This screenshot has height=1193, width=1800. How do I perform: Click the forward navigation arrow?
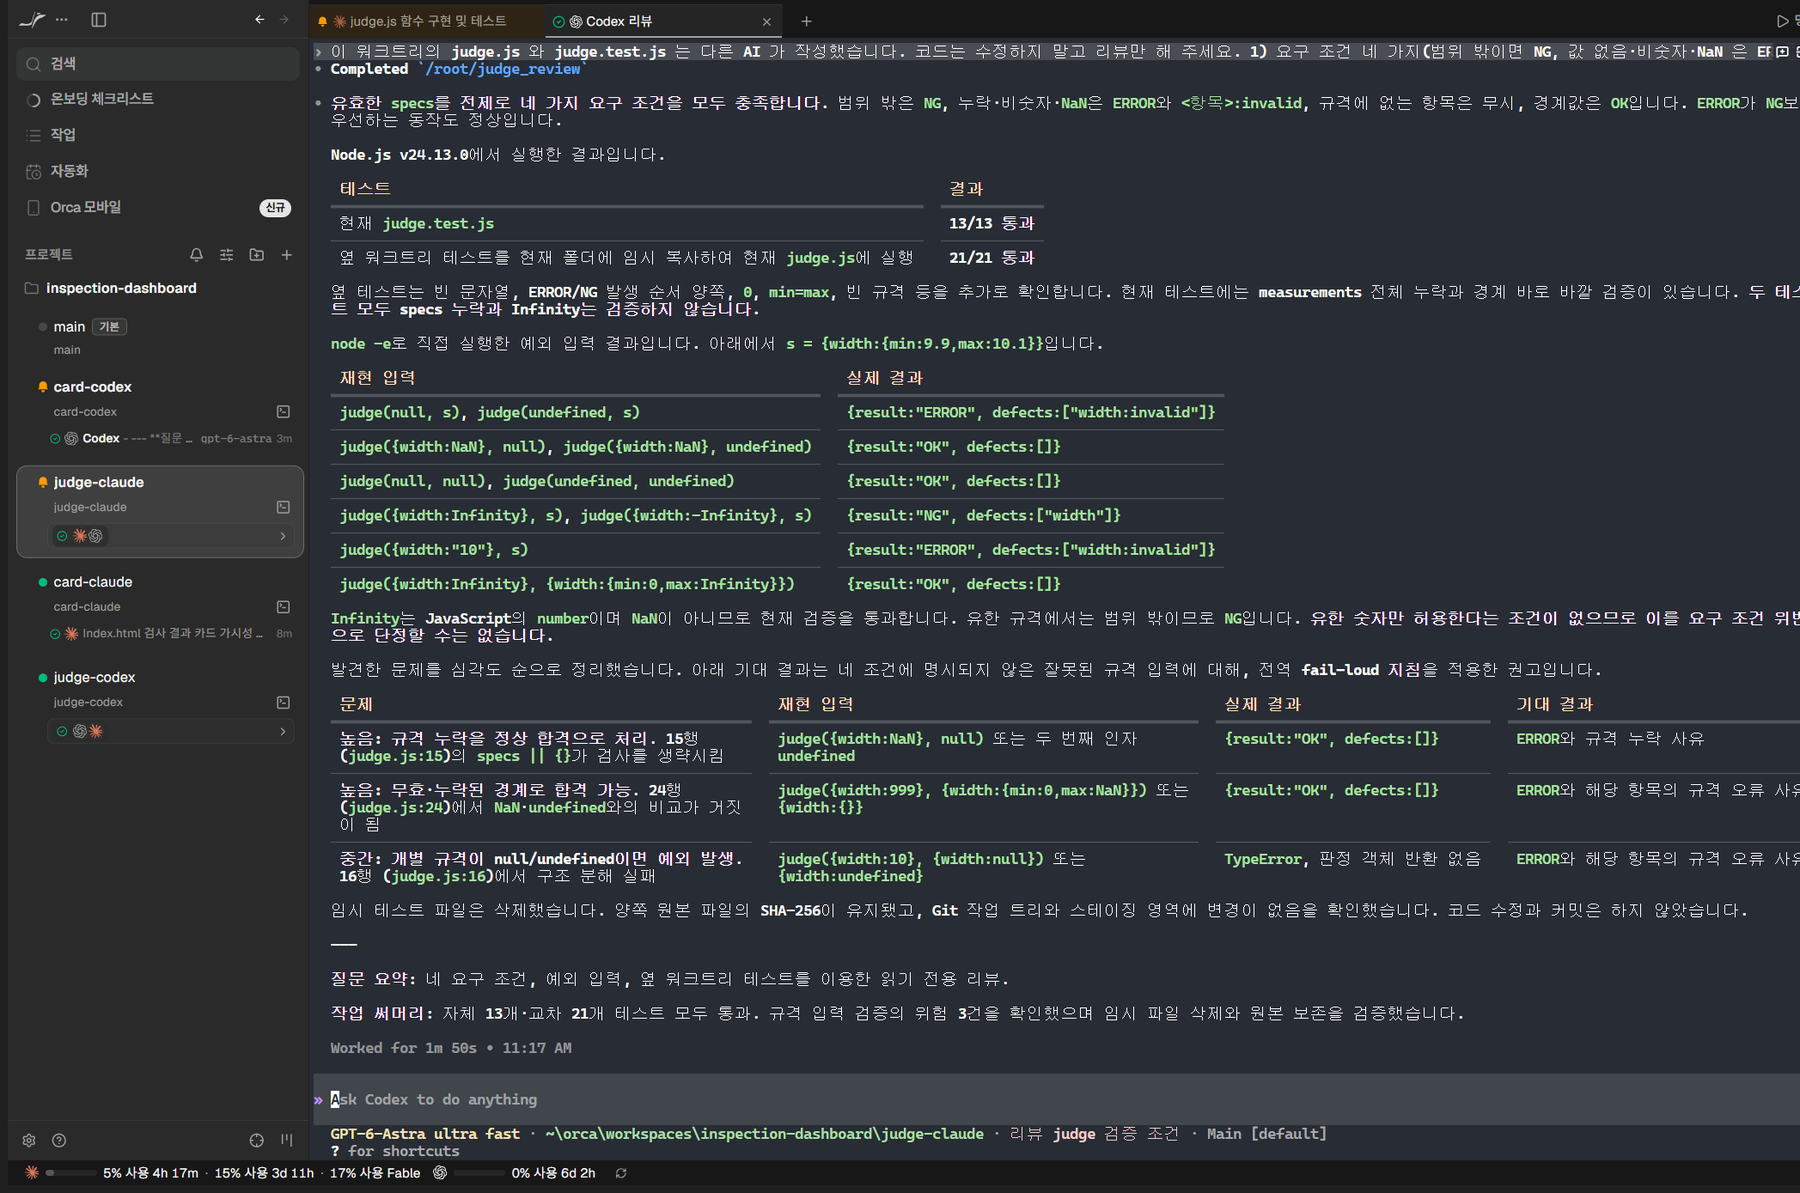tap(284, 19)
